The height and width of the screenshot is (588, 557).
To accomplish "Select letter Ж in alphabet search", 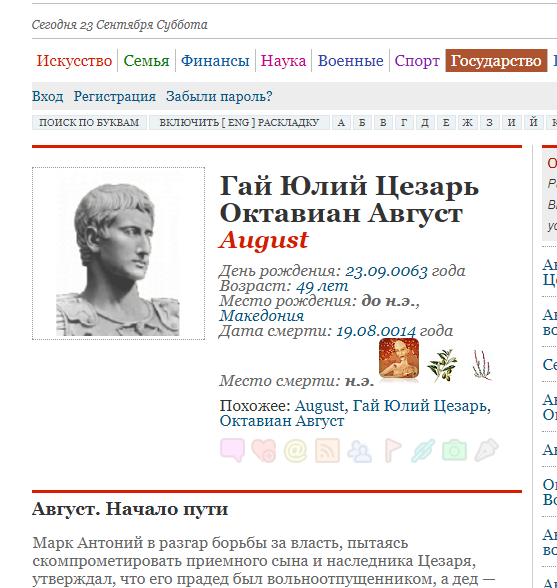I will pos(467,123).
